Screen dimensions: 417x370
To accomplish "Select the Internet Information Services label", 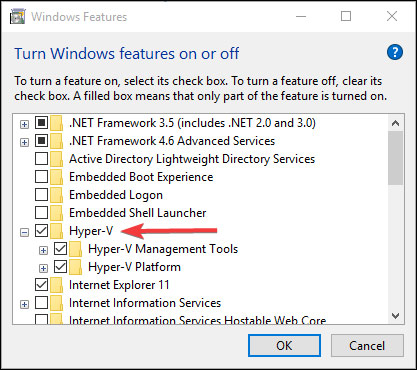I will tap(145, 303).
